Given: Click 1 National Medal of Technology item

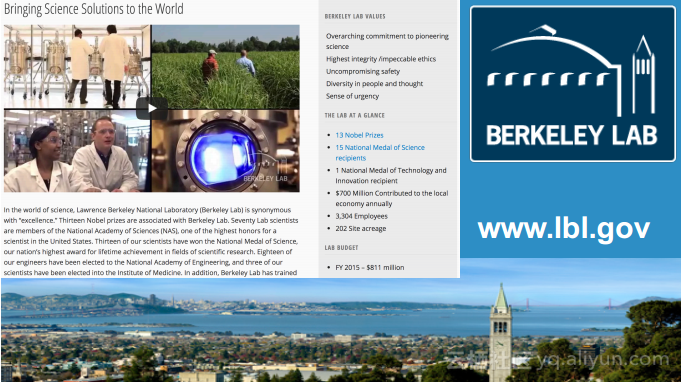Looking at the screenshot, I should click(x=391, y=175).
